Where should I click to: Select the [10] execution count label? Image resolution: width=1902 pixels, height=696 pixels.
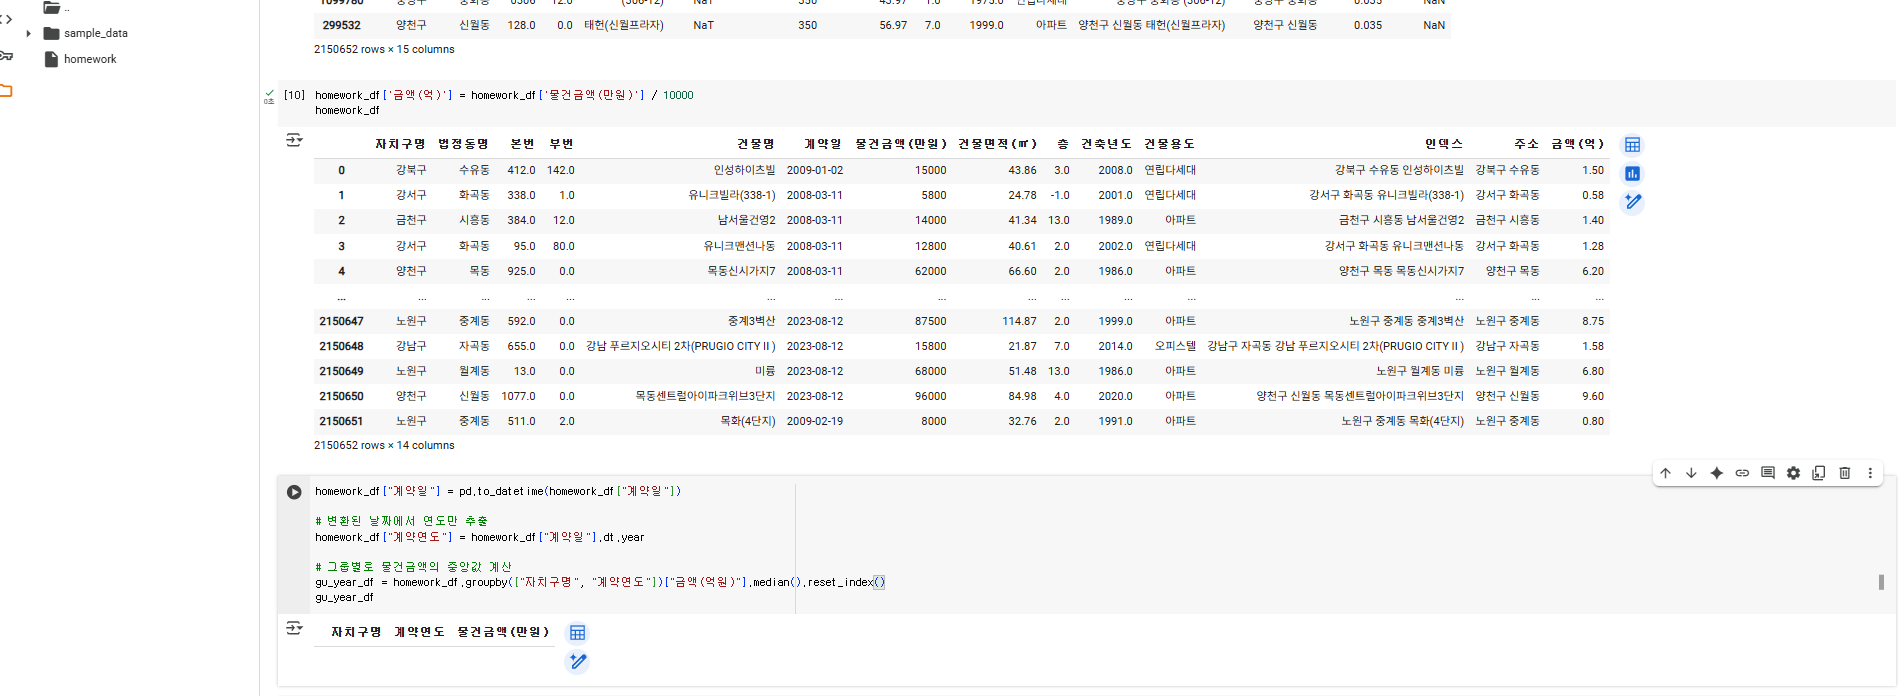tap(294, 95)
